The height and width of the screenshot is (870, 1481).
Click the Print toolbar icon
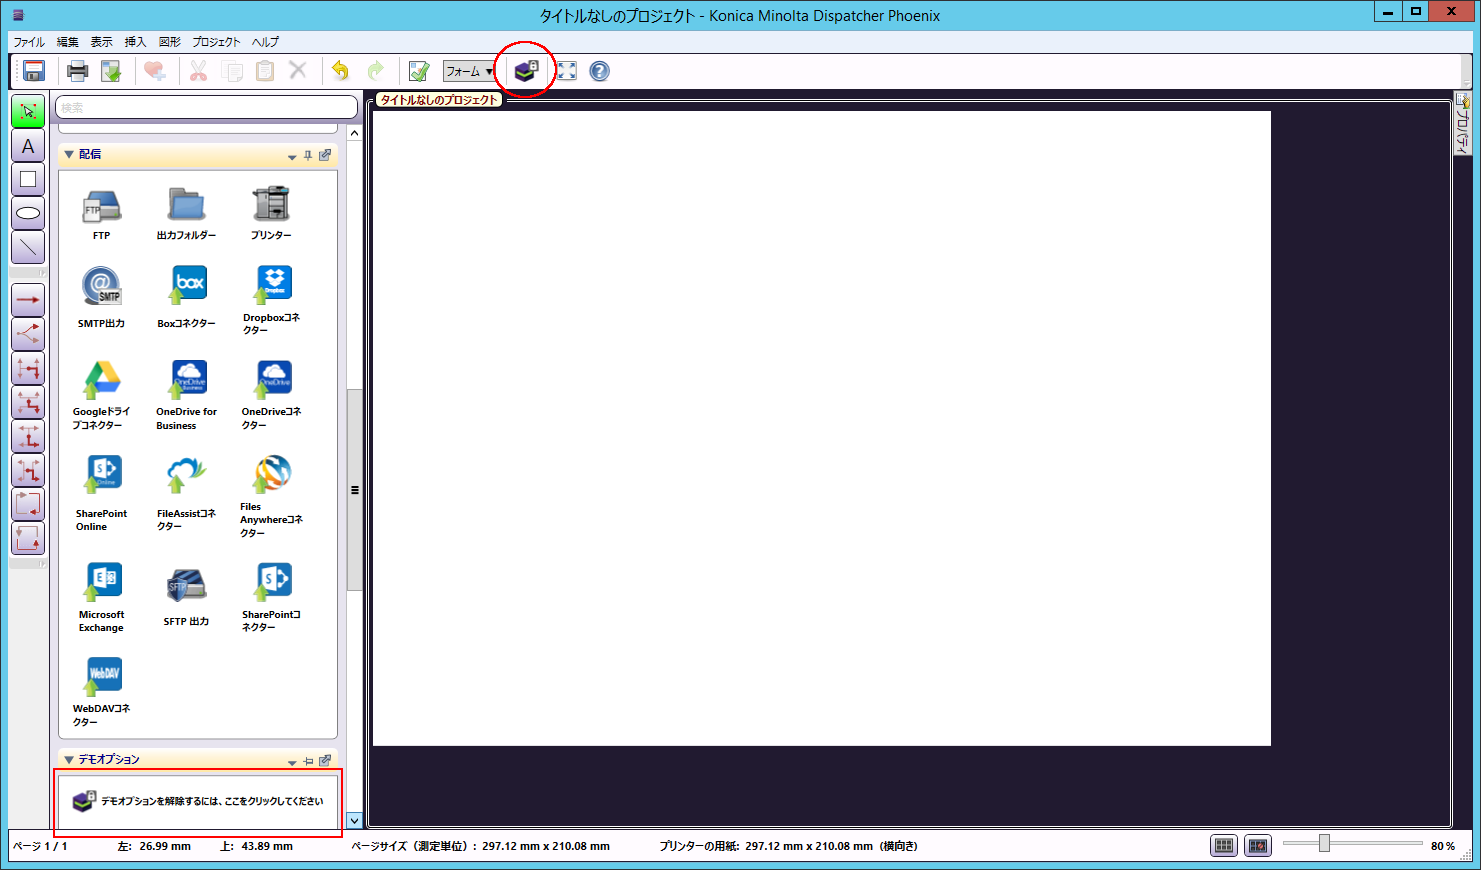click(x=77, y=71)
